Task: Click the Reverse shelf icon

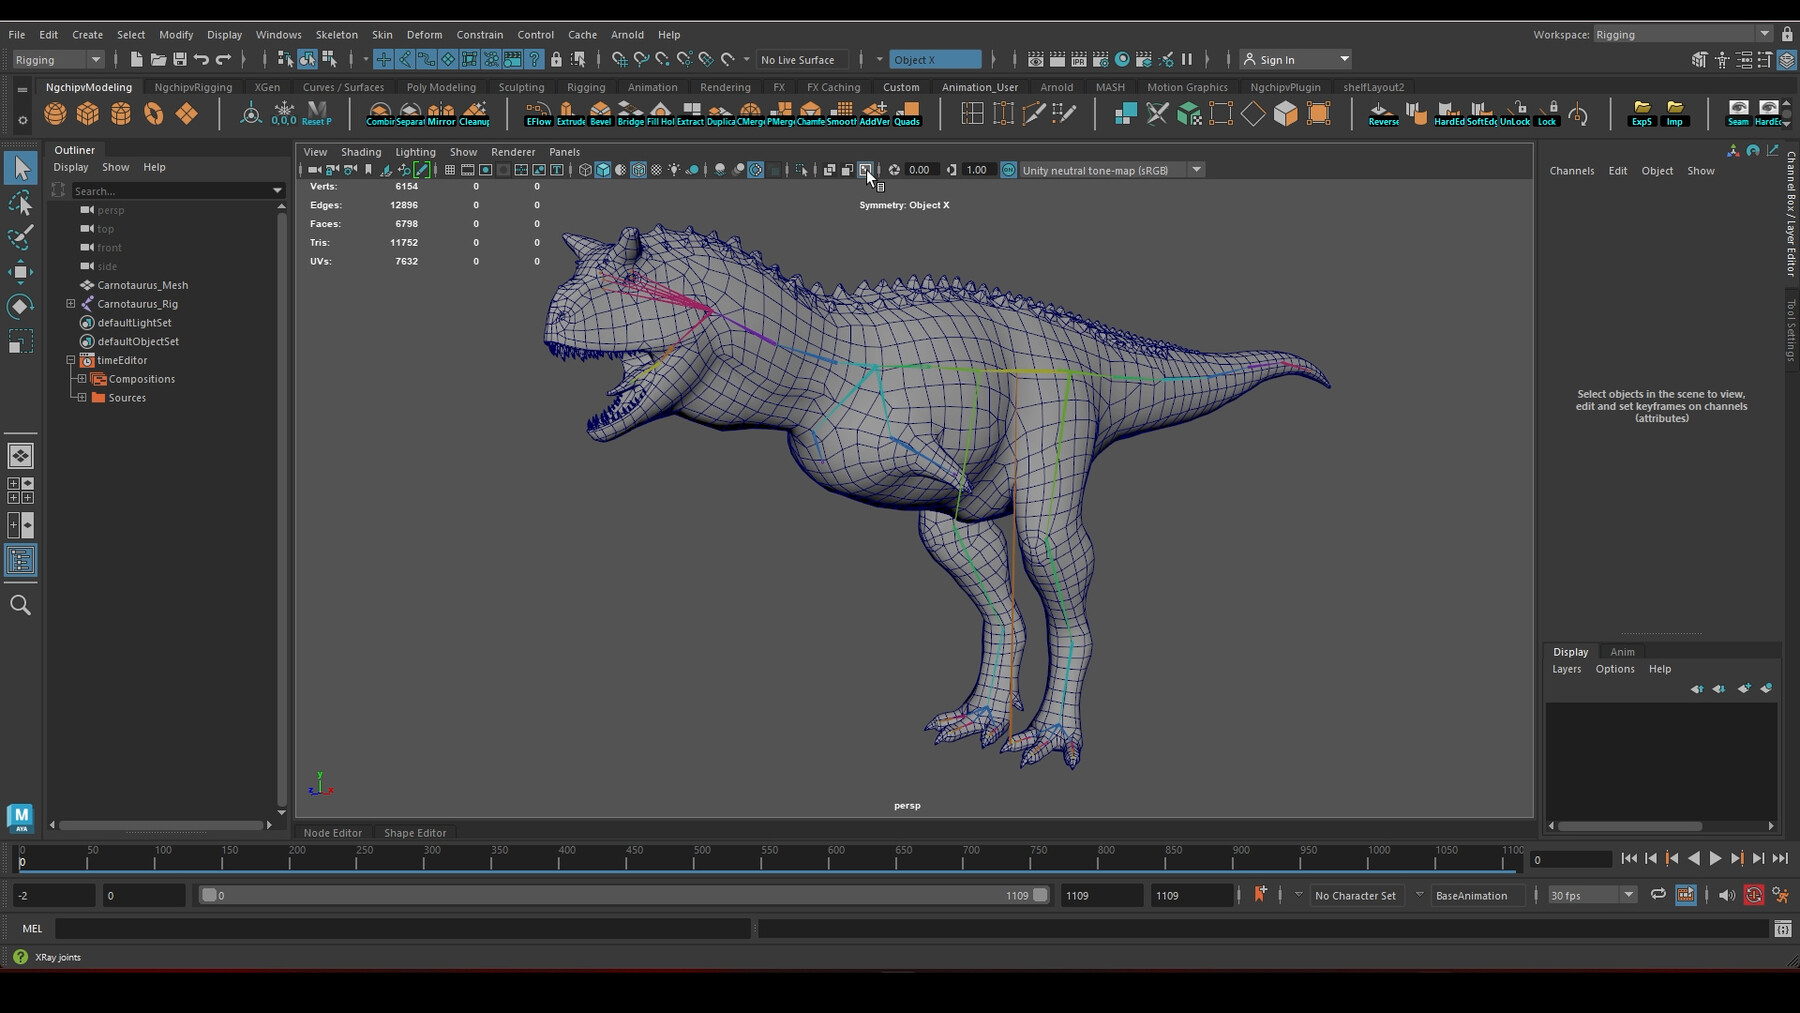Action: click(x=1383, y=113)
